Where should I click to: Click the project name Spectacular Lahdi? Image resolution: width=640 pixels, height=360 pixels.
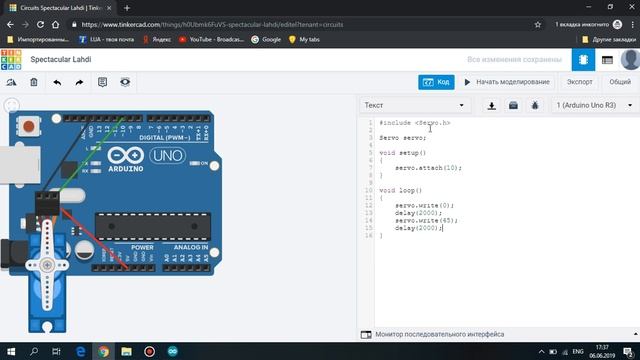(61, 60)
